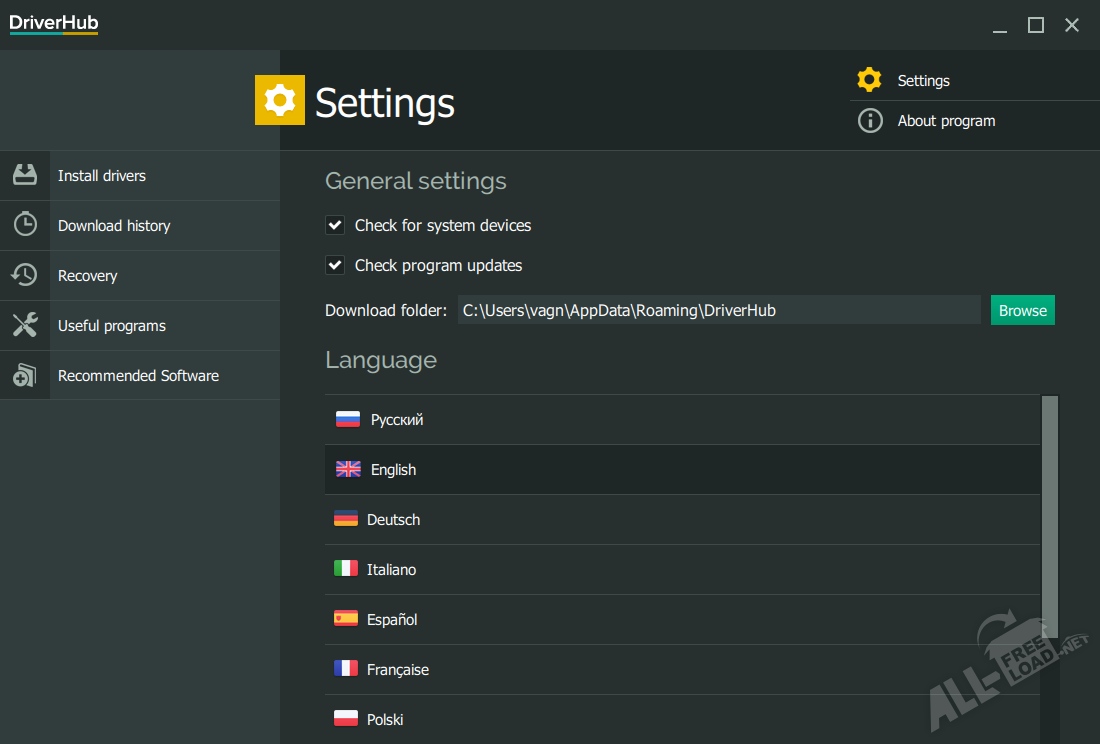Open Download history page link

tap(114, 226)
